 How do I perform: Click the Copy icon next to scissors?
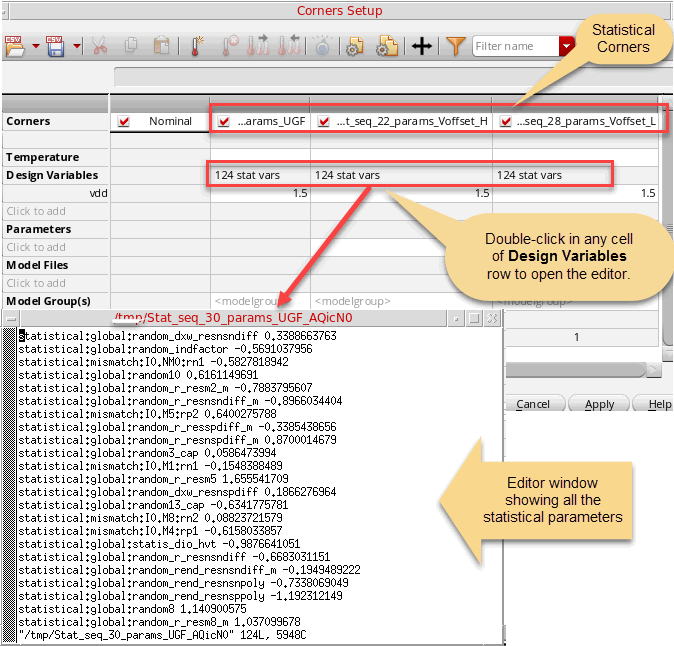tap(131, 46)
